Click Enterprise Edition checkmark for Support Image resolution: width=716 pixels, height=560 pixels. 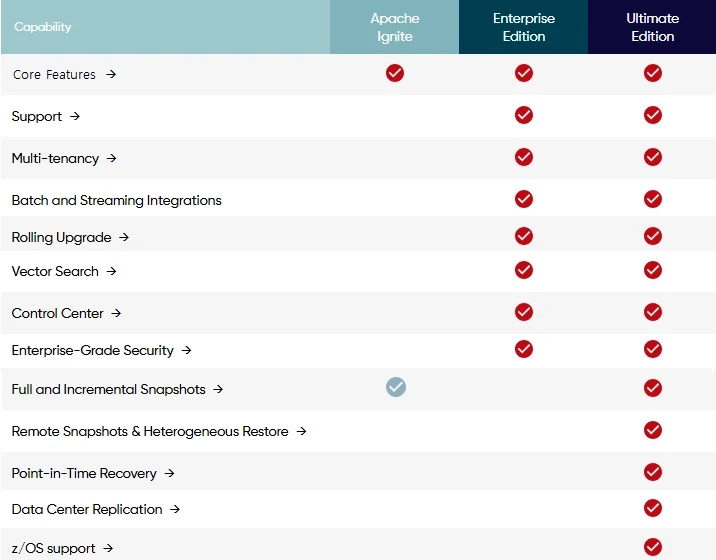click(x=524, y=115)
